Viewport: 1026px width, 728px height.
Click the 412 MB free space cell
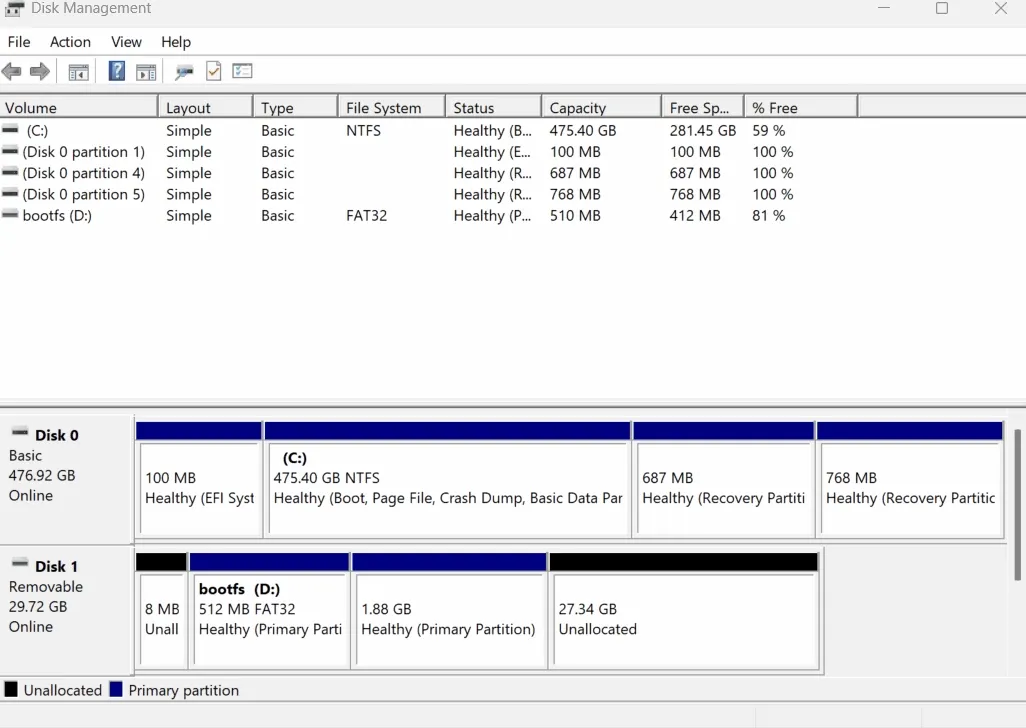pyautogui.click(x=694, y=215)
